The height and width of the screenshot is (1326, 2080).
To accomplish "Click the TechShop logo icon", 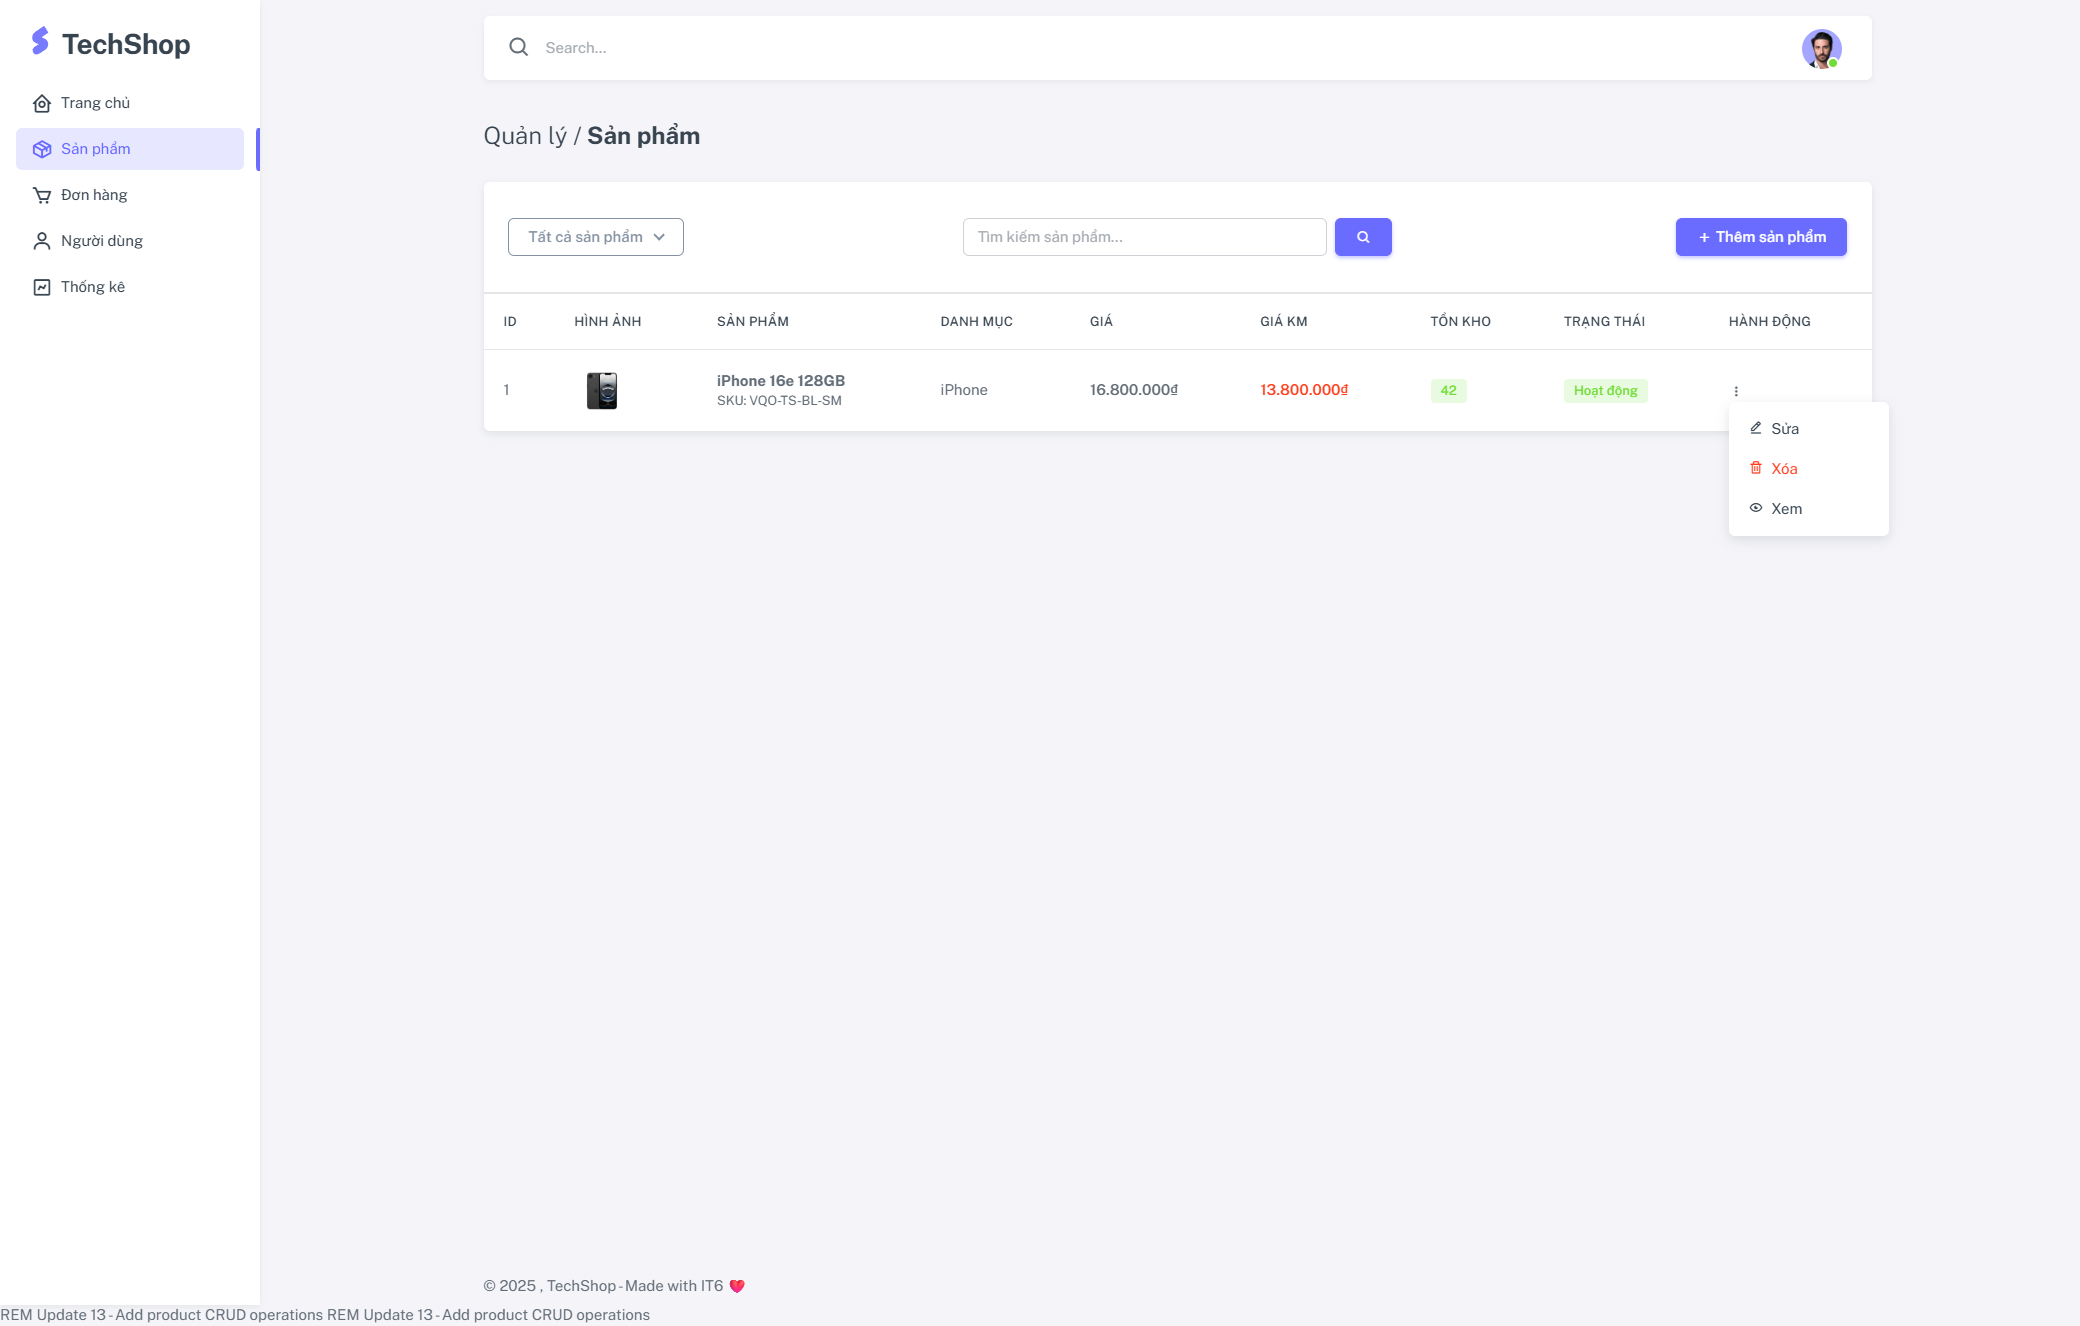I will tap(40, 42).
